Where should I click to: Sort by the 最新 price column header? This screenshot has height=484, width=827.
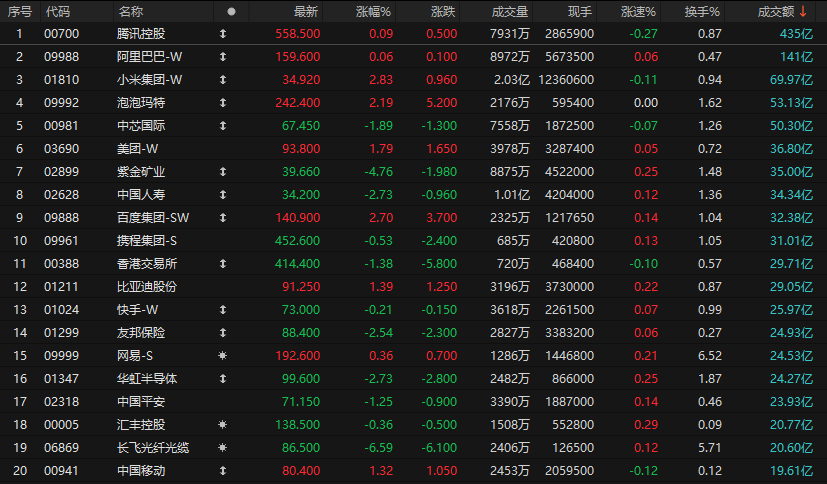(306, 12)
